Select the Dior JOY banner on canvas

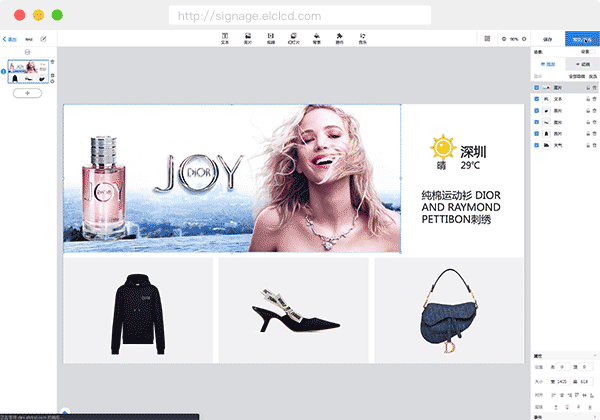(232, 178)
